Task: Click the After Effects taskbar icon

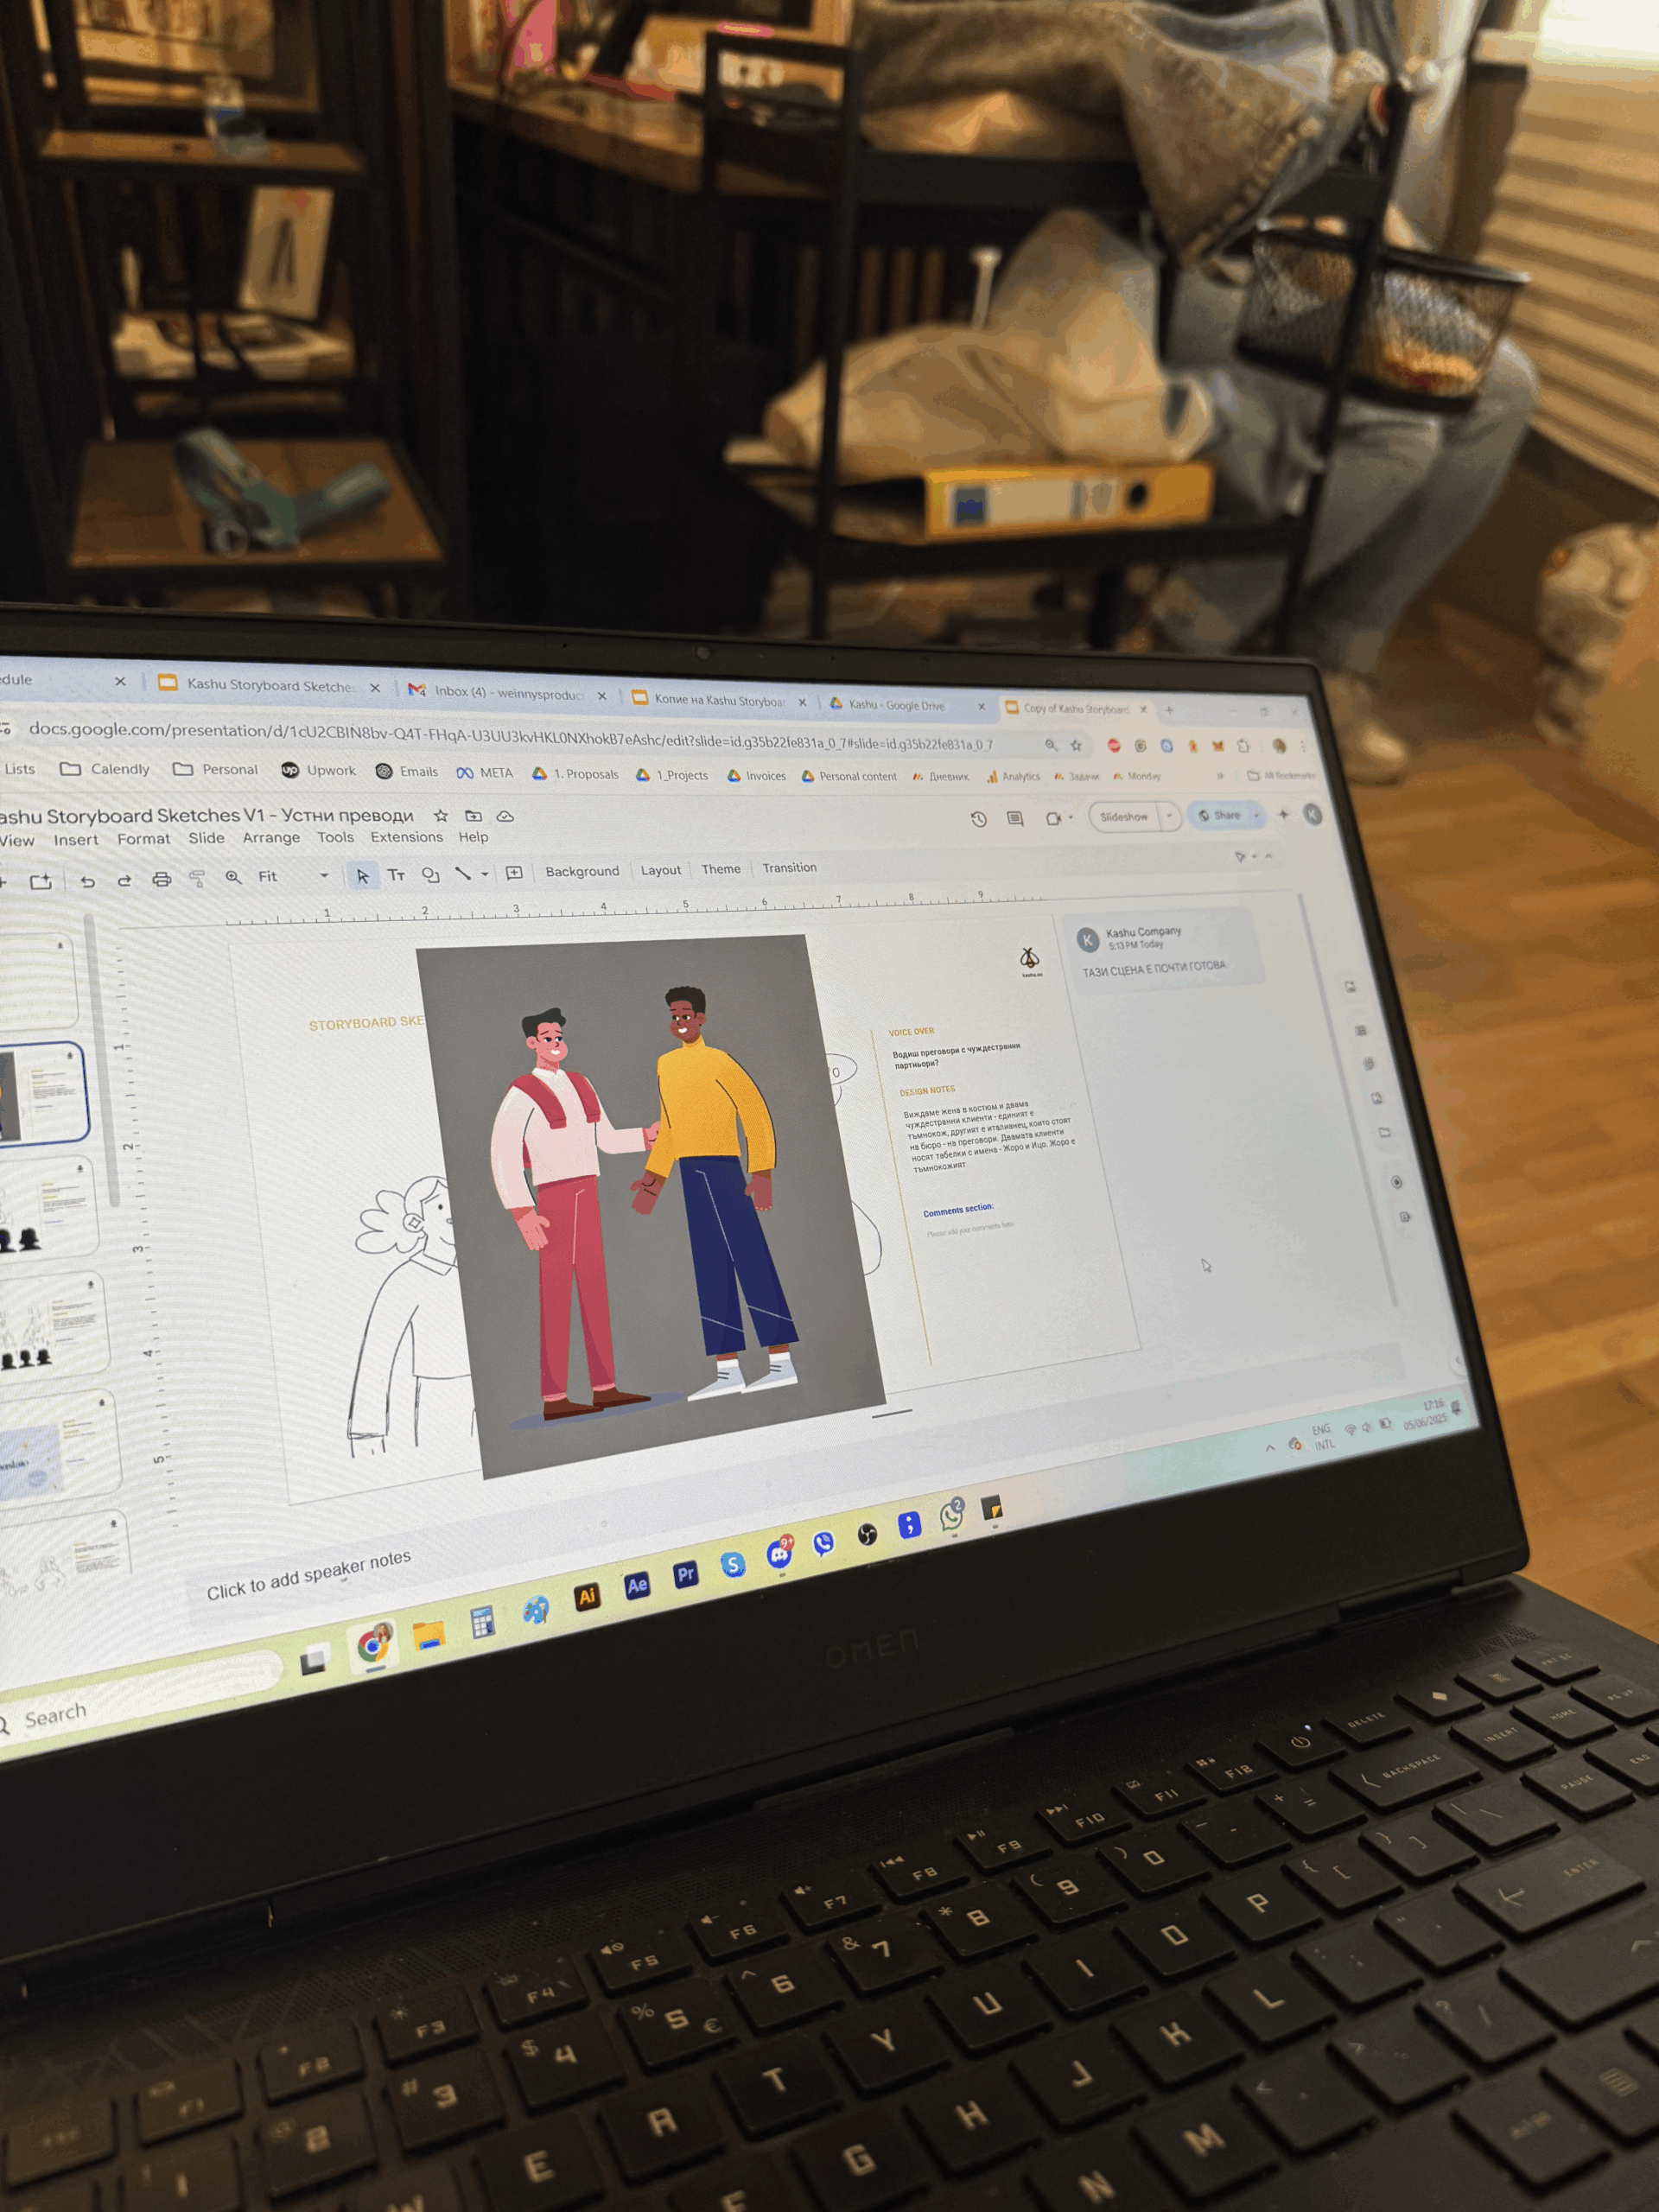Action: pyautogui.click(x=637, y=1585)
